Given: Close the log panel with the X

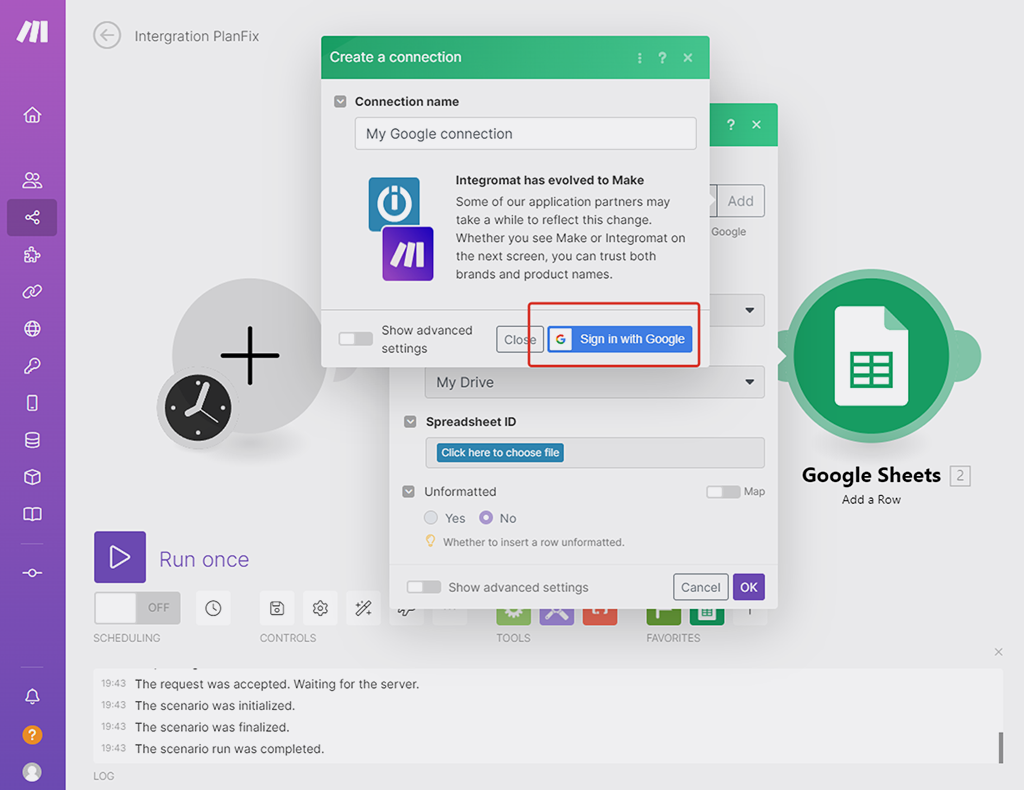Looking at the screenshot, I should [x=999, y=652].
